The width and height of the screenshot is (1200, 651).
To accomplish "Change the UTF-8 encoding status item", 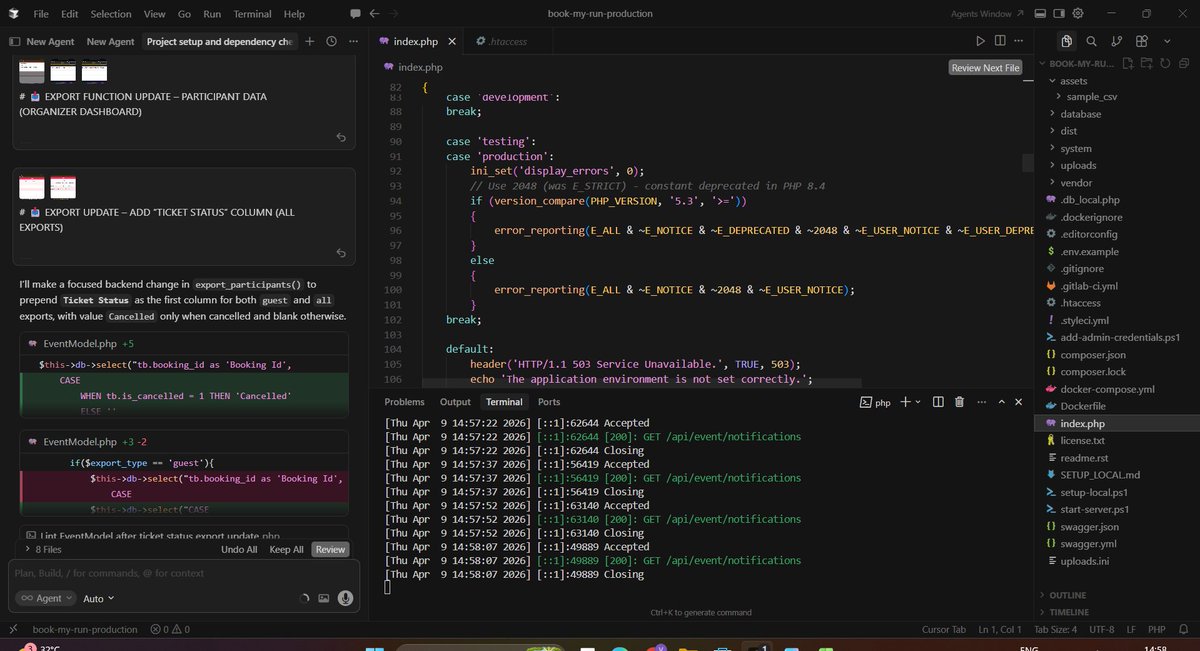I will (x=1102, y=630).
